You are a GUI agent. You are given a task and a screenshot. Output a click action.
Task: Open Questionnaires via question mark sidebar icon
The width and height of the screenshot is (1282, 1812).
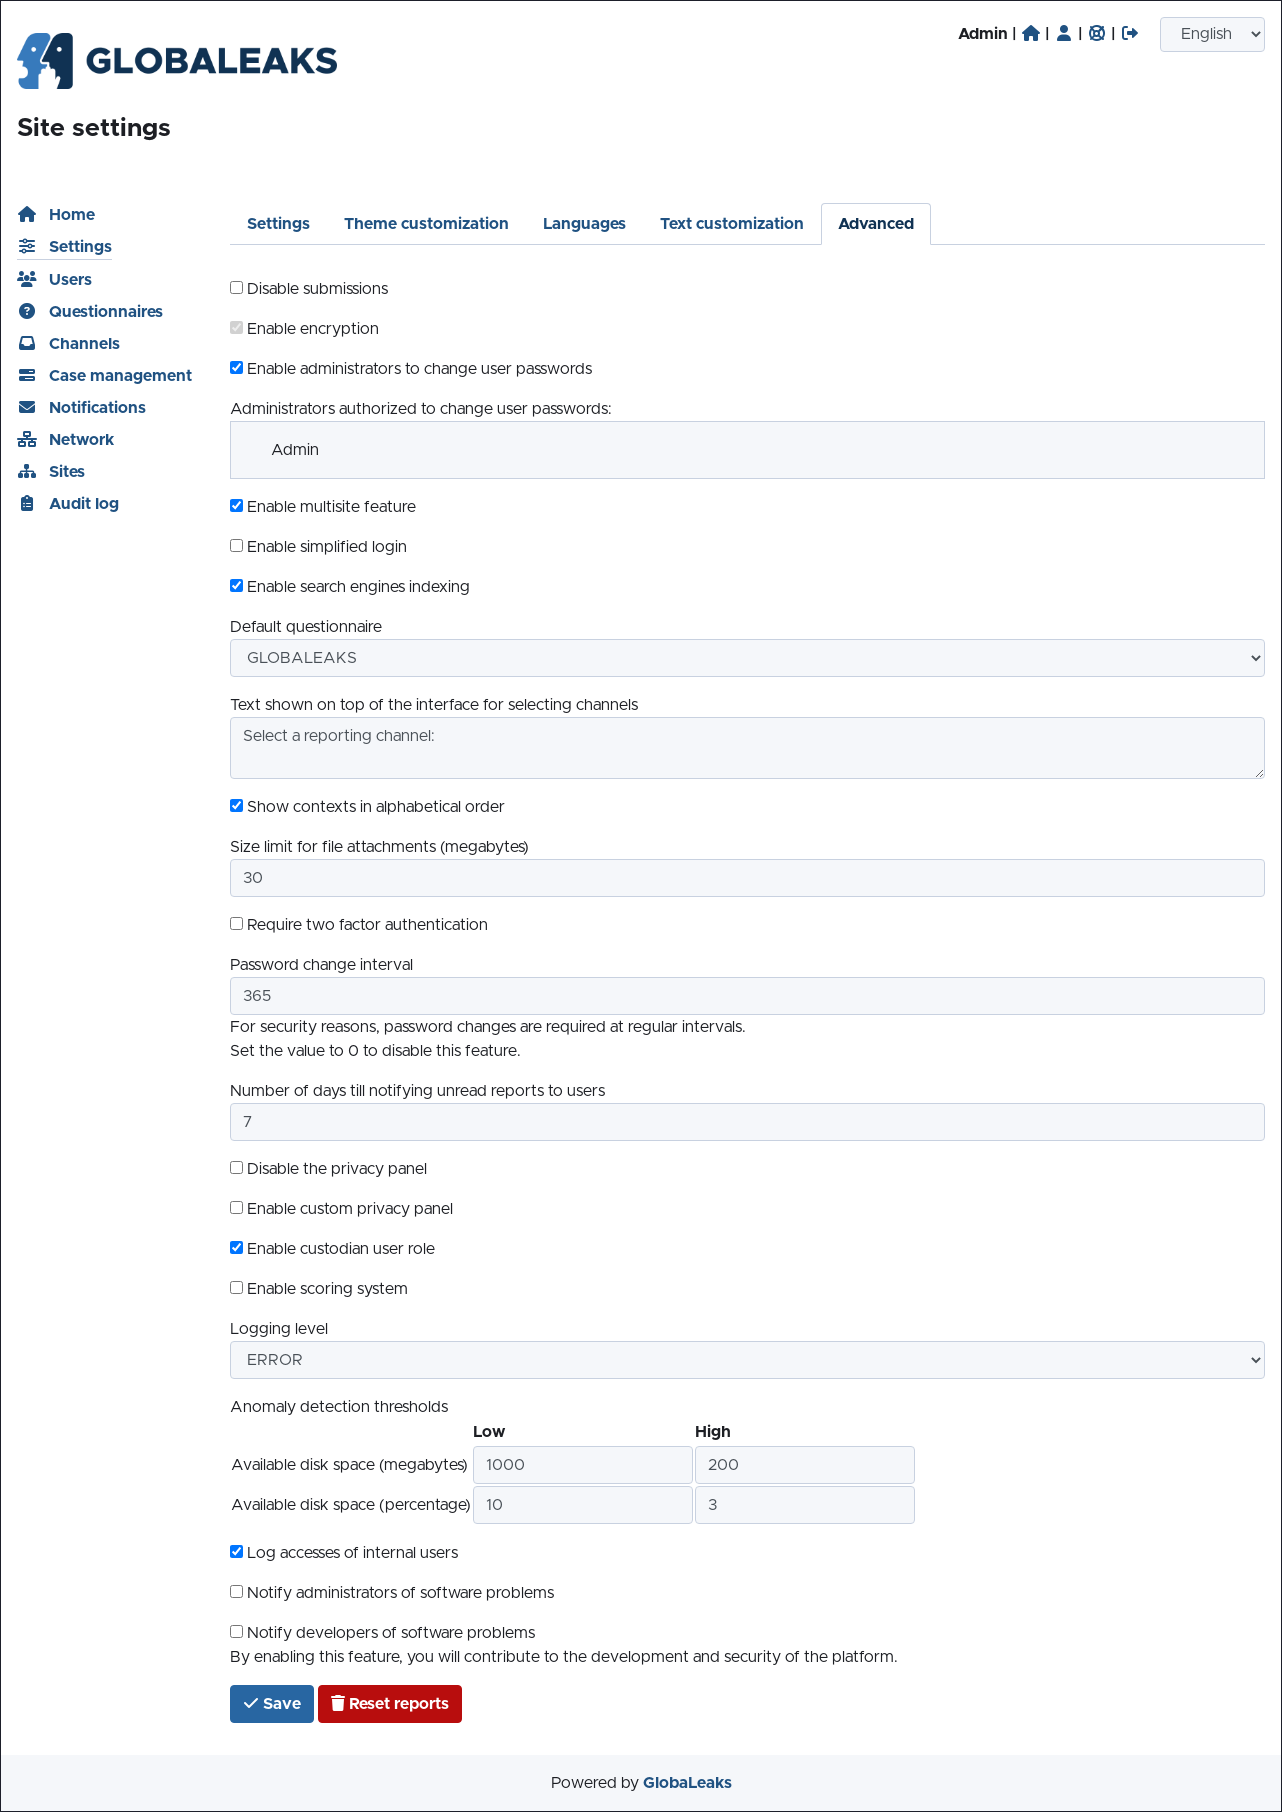point(27,311)
